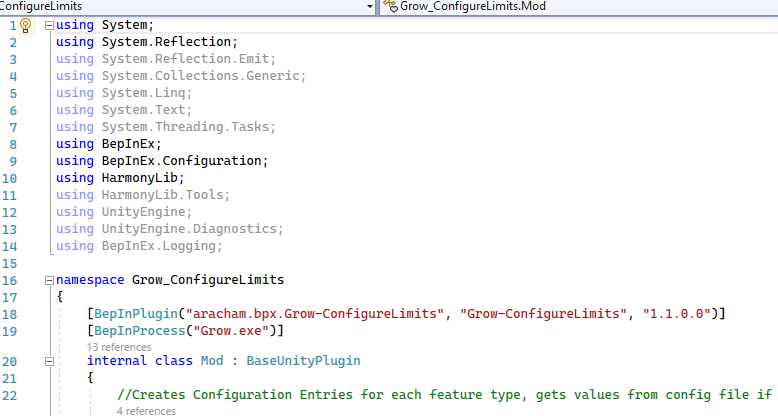Show the 4 references CodeLens link
This screenshot has width=778, height=416.
(x=146, y=410)
